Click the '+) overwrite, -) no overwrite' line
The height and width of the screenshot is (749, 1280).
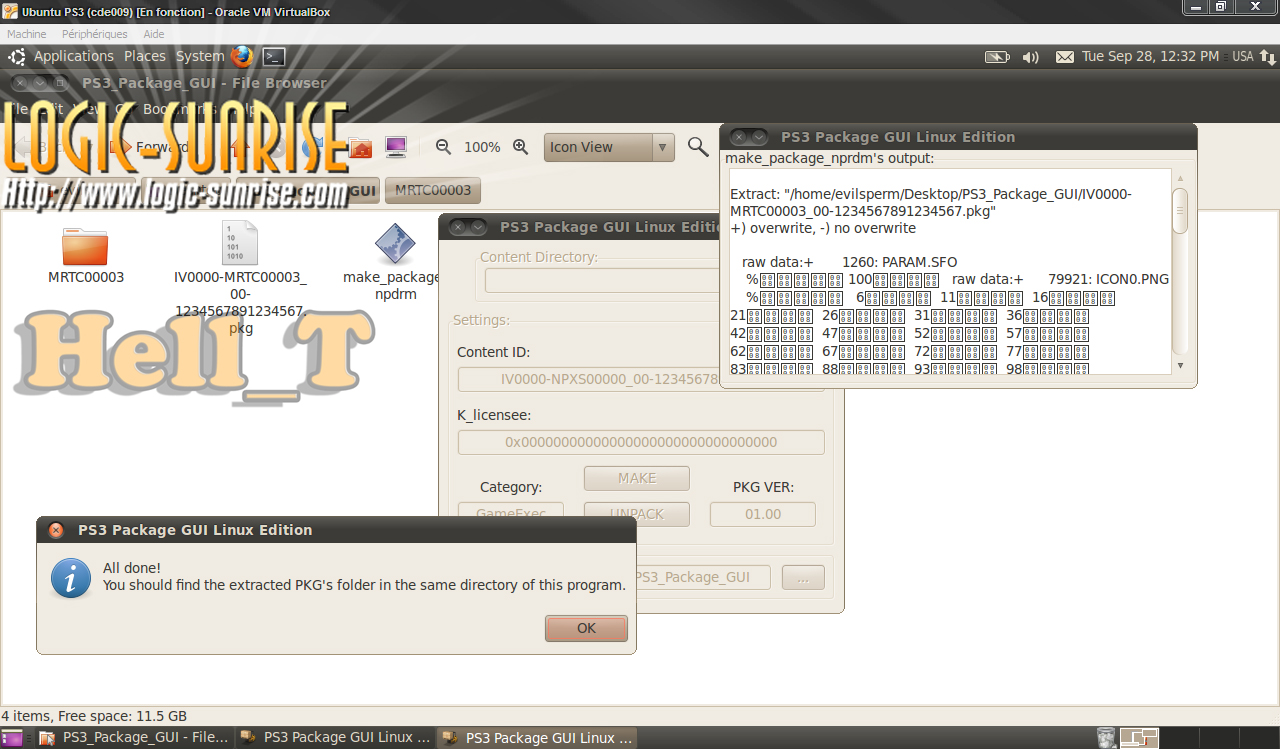point(823,228)
